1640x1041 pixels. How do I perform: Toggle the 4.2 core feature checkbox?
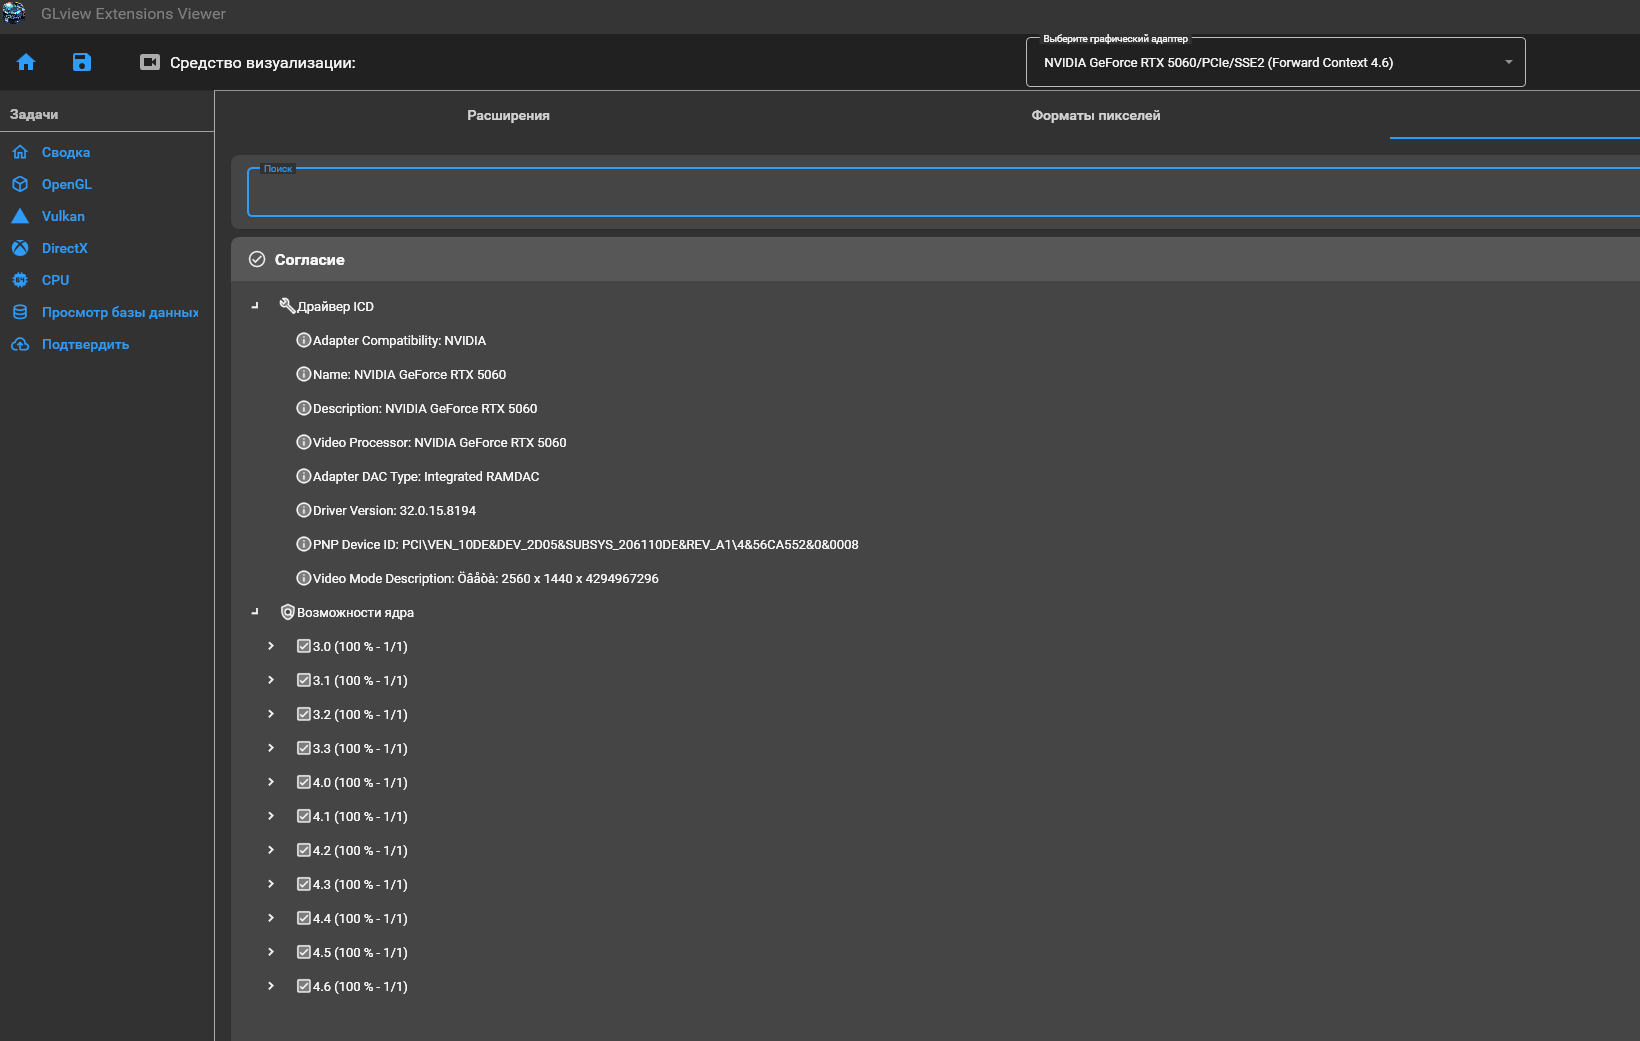pos(304,850)
